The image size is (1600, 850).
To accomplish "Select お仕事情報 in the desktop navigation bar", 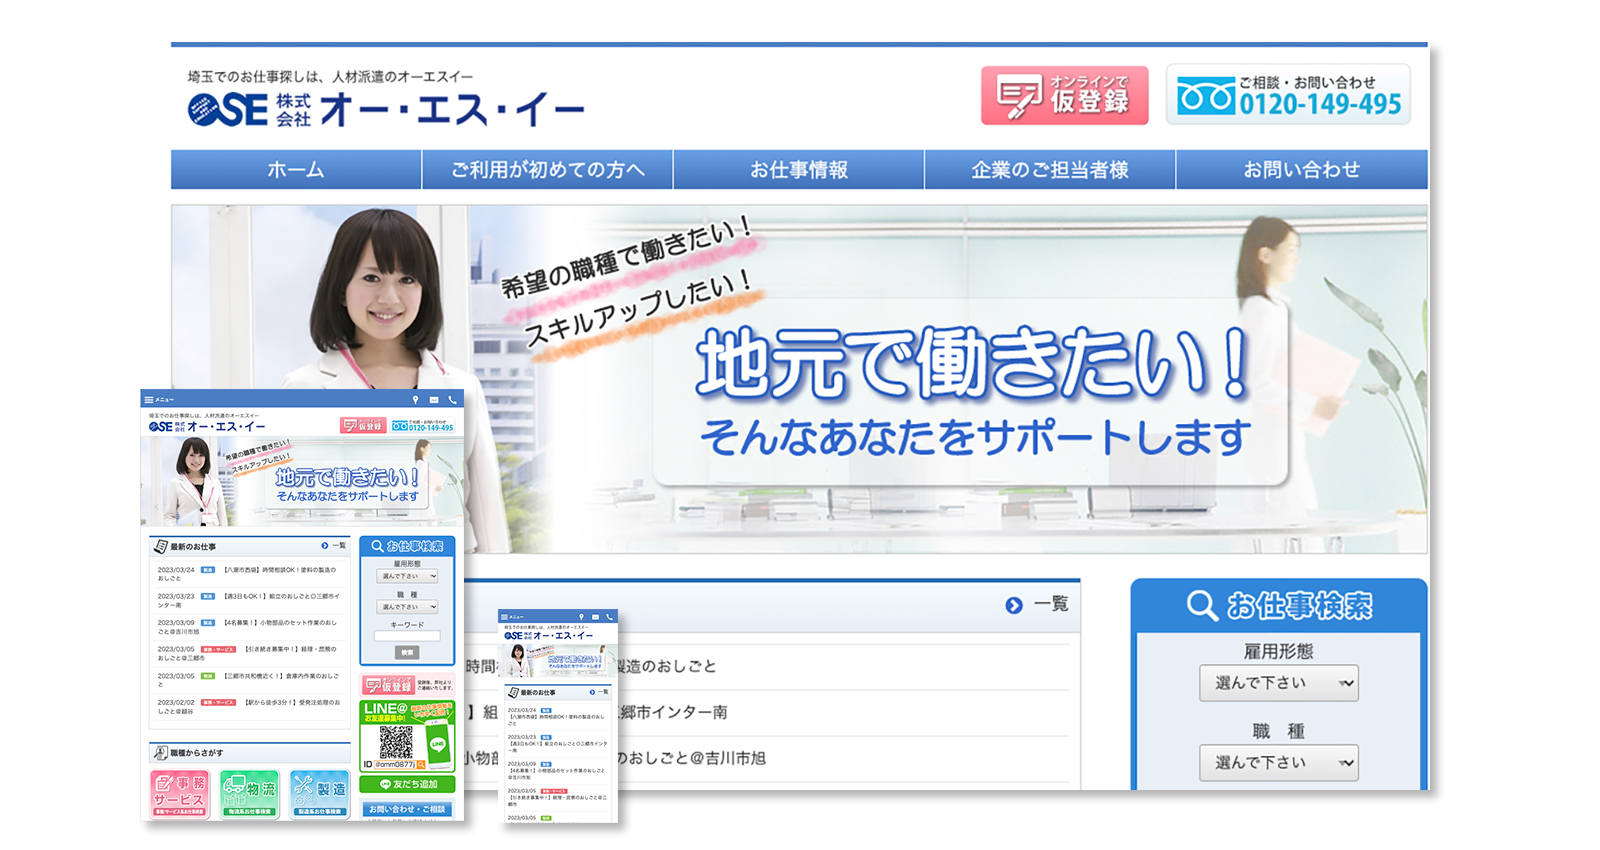I will tap(799, 170).
